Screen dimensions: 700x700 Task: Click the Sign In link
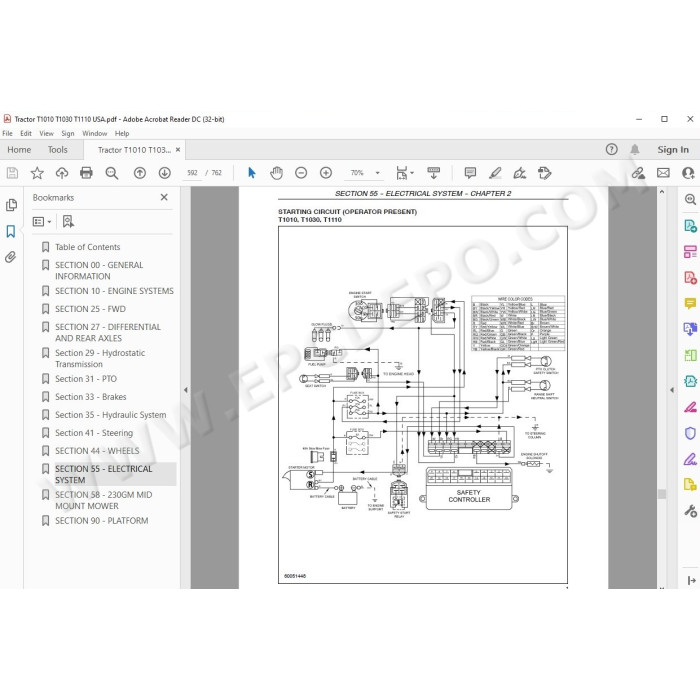tap(673, 150)
